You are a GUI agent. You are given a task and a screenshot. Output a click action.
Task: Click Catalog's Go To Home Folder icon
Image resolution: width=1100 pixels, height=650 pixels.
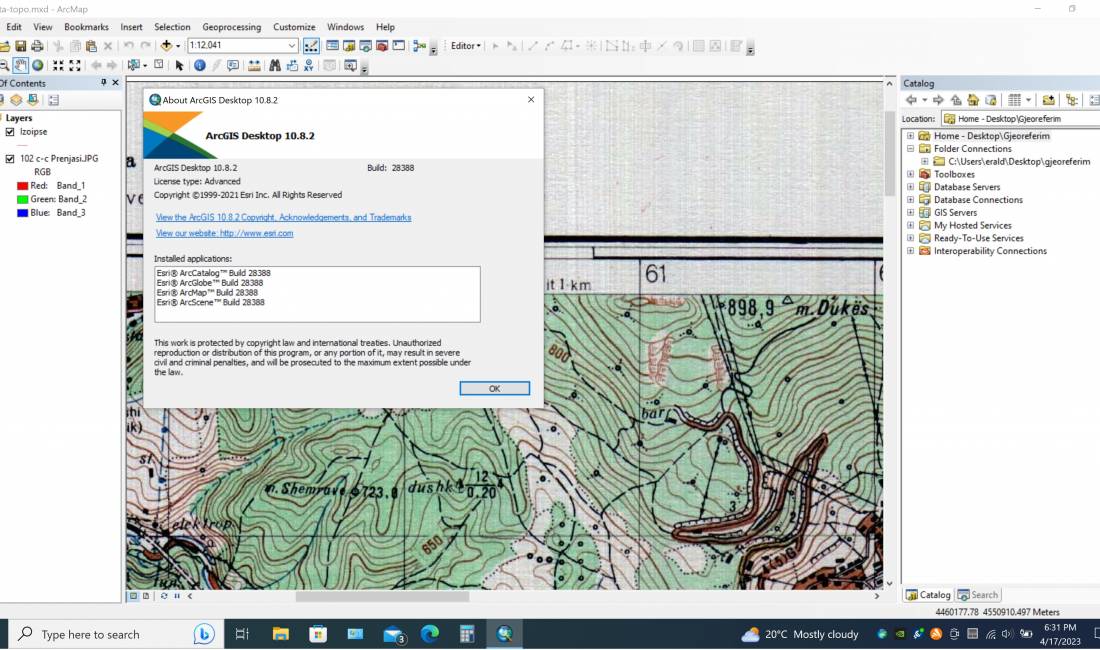tap(973, 100)
